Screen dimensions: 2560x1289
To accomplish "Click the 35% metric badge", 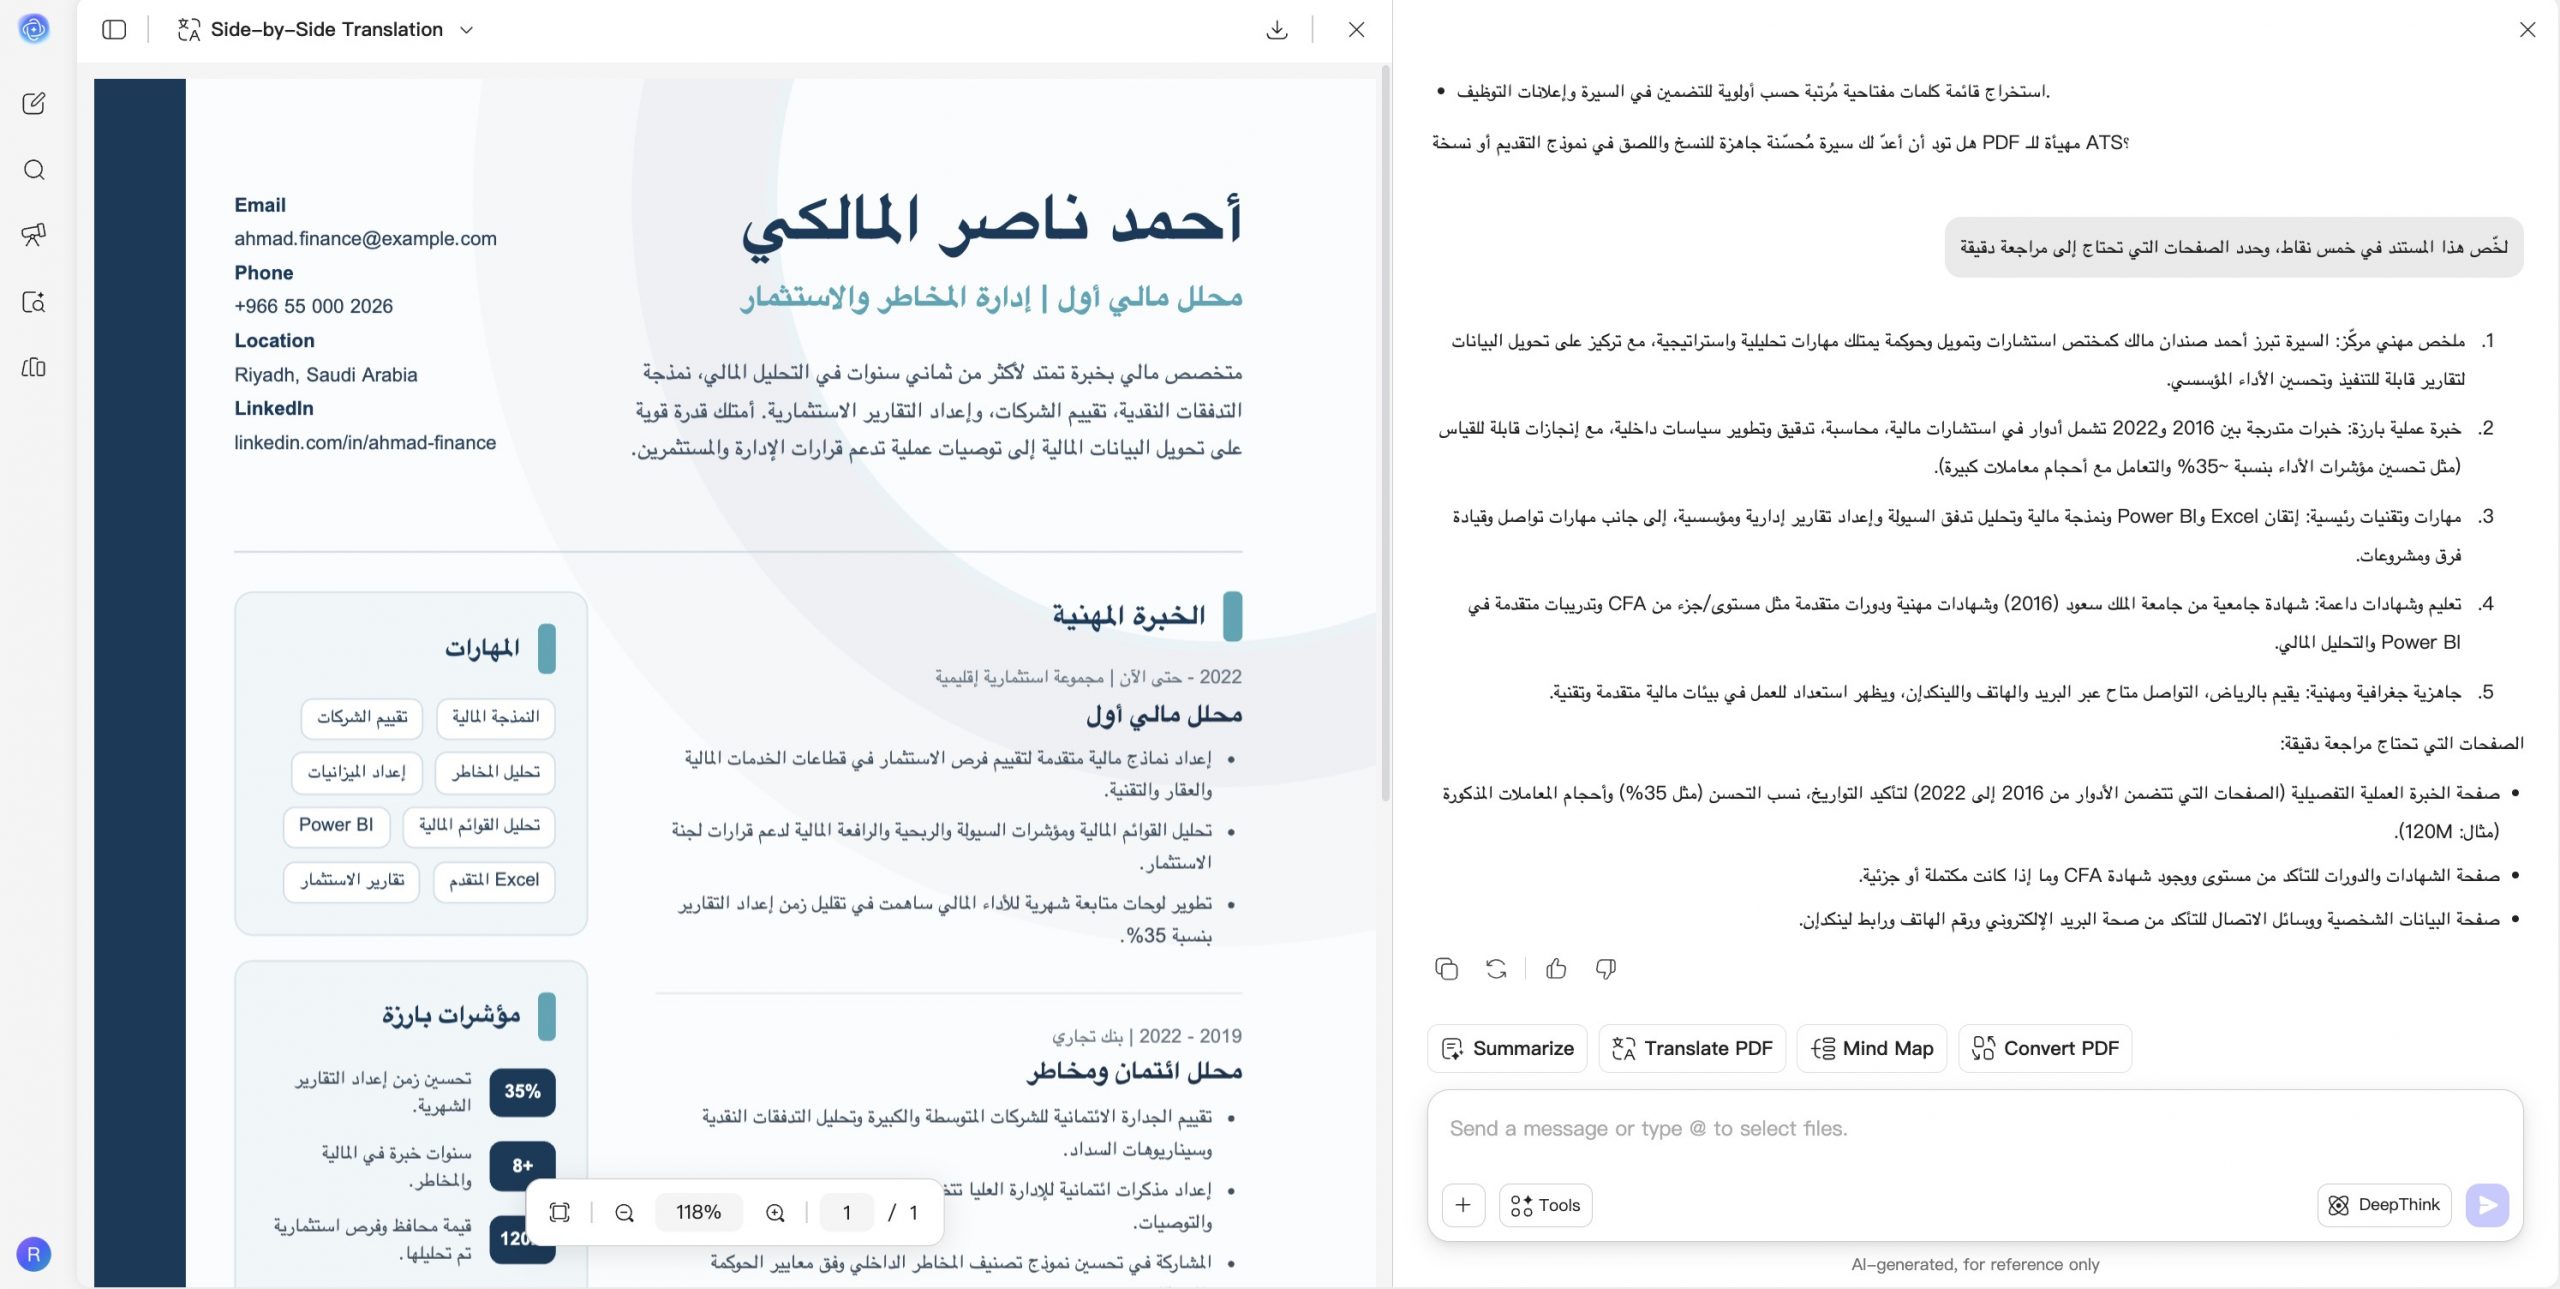I will pyautogui.click(x=522, y=1091).
